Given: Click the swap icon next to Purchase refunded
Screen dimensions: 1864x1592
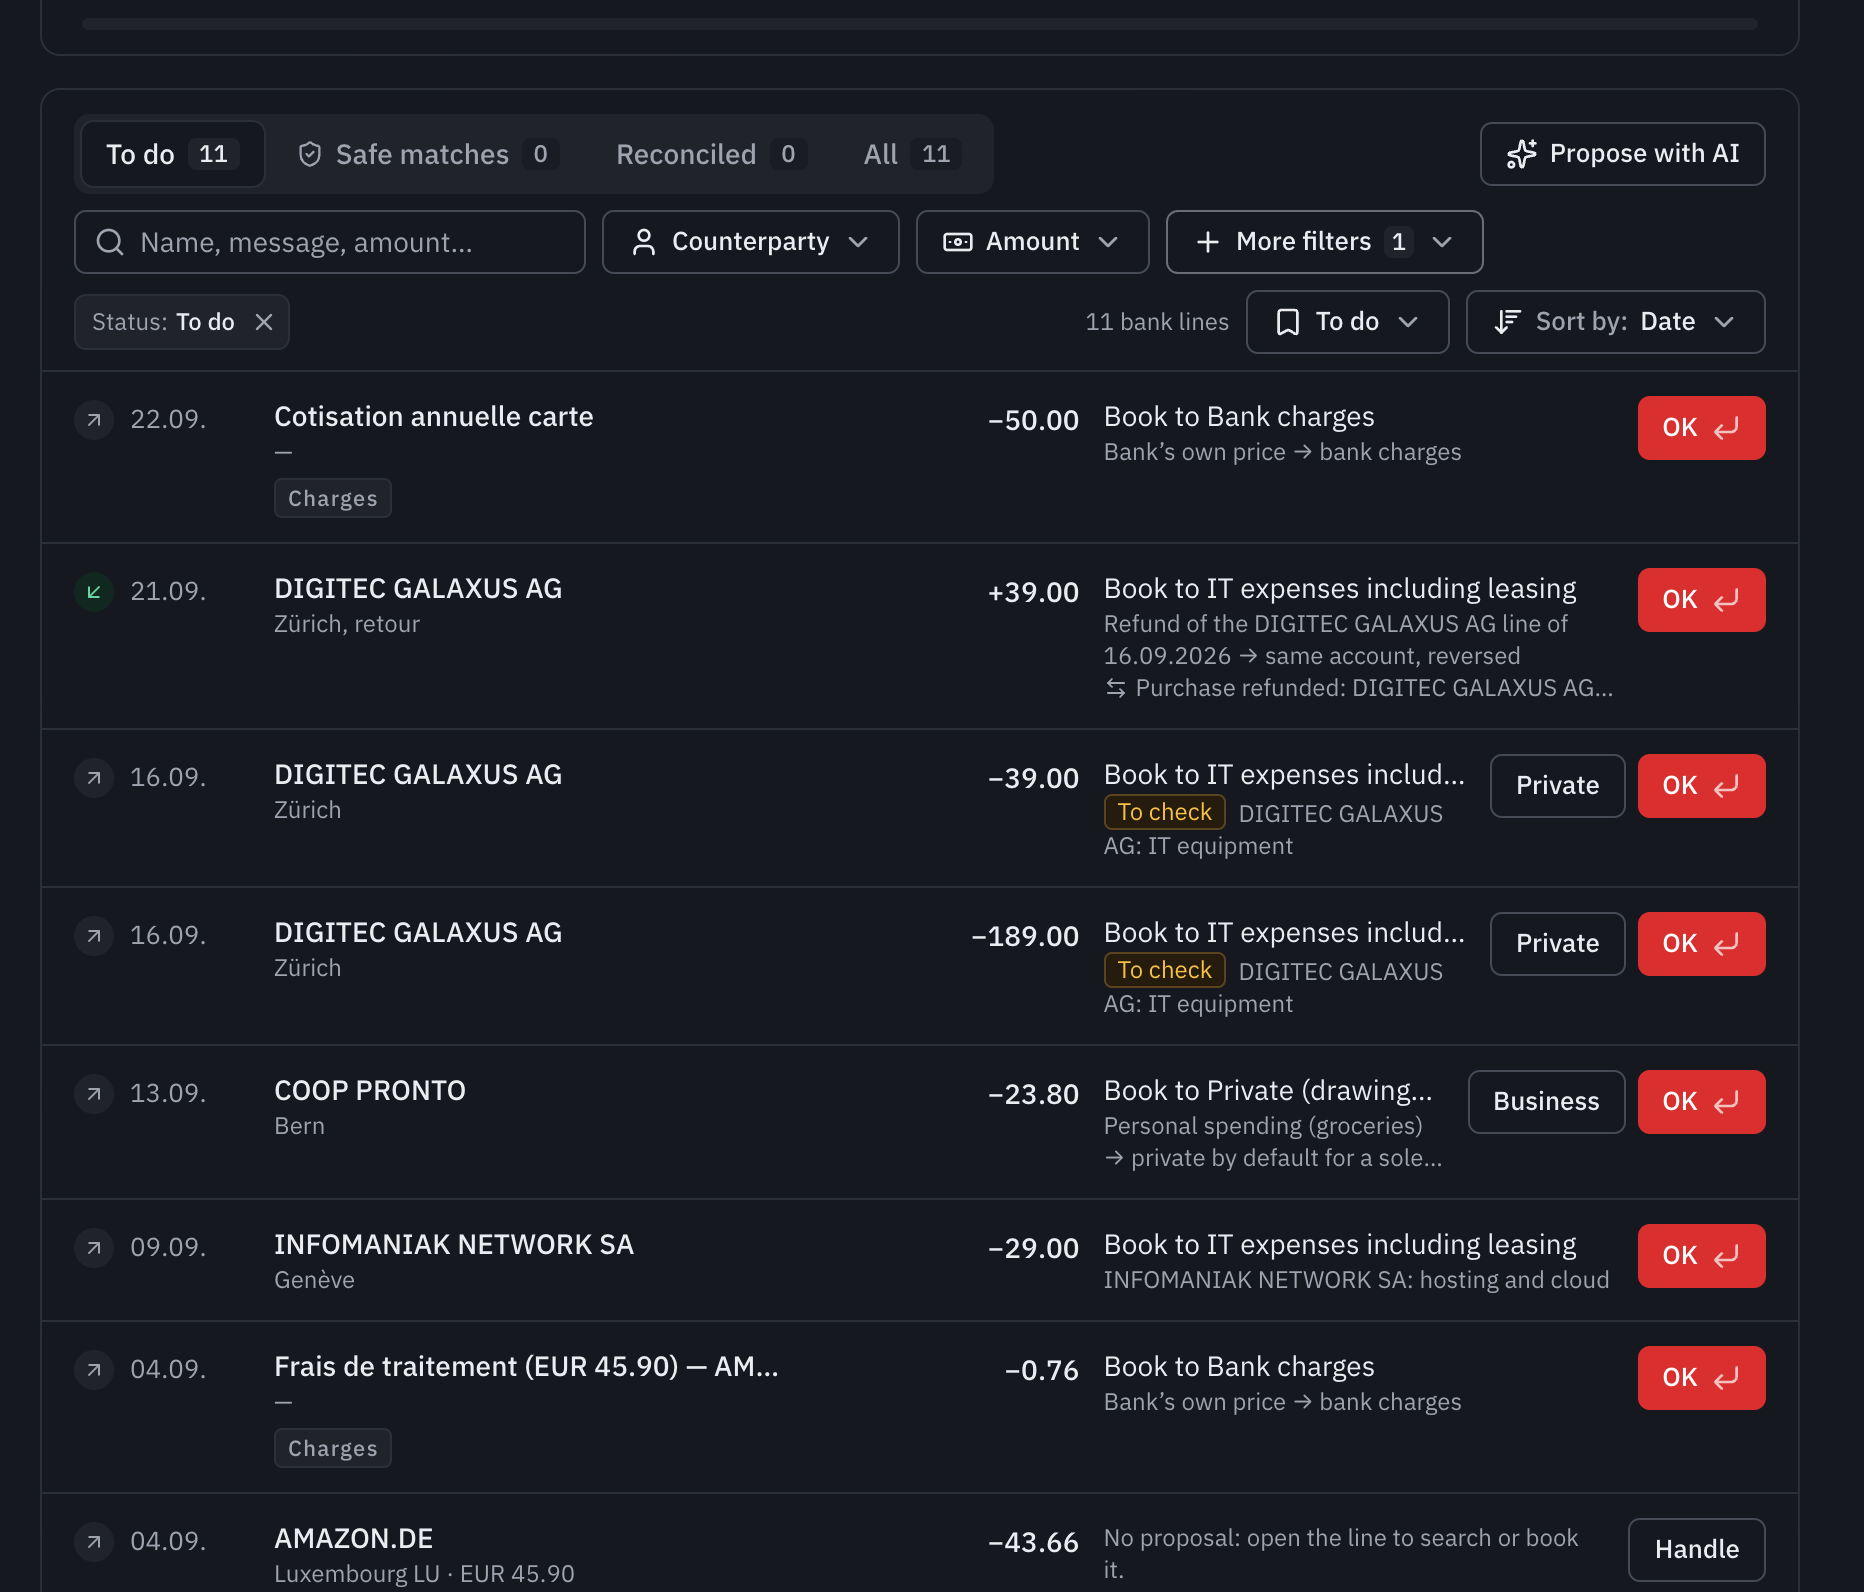Looking at the screenshot, I should click(x=1116, y=688).
